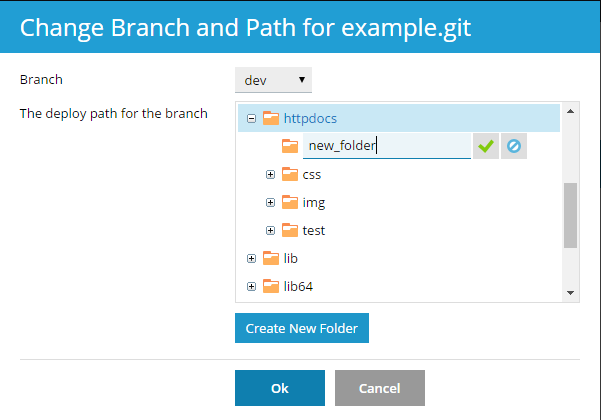This screenshot has height=420, width=601.
Task: Confirm new folder name with green checkmark
Action: 486,146
